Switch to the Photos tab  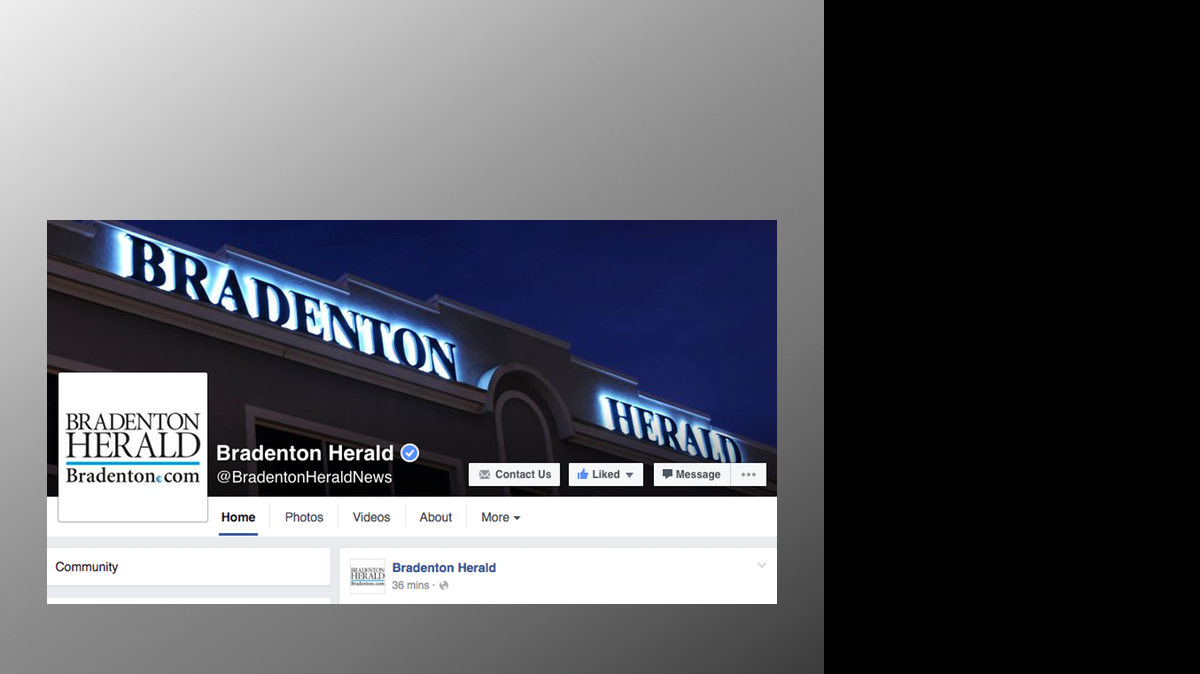click(304, 517)
